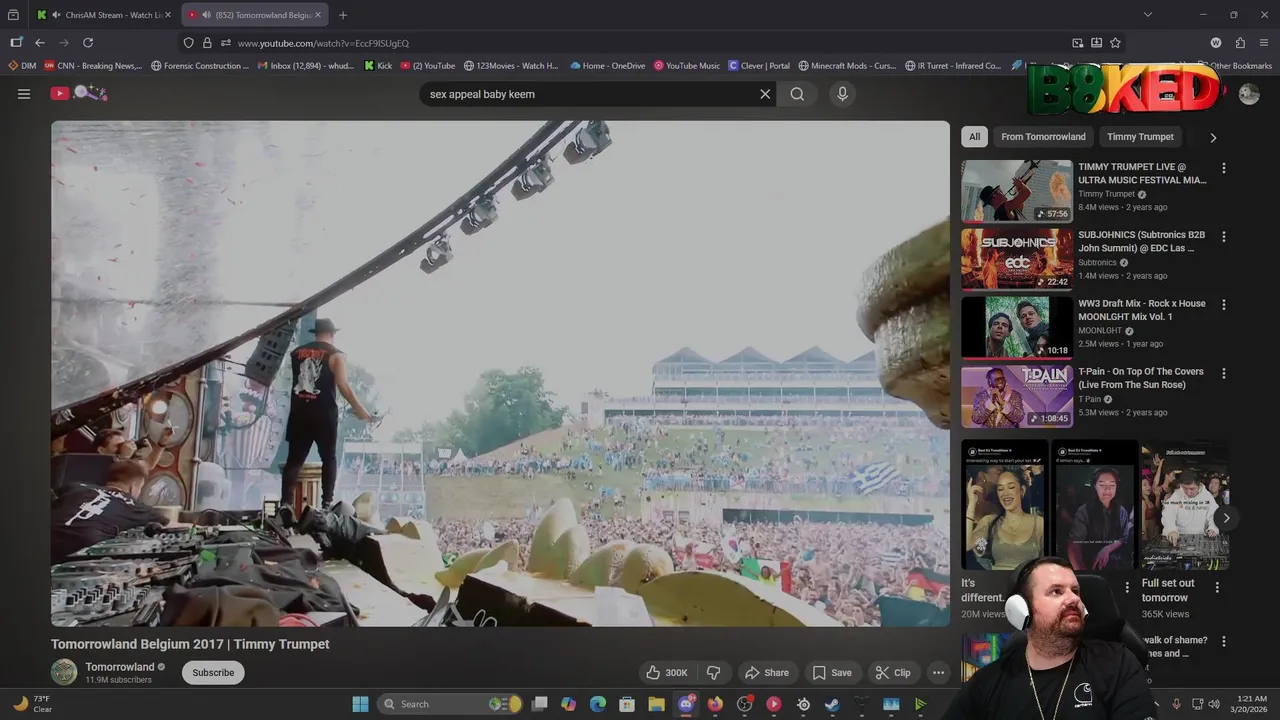The width and height of the screenshot is (1280, 720).
Task: Open a new browser tab
Action: pyautogui.click(x=343, y=15)
